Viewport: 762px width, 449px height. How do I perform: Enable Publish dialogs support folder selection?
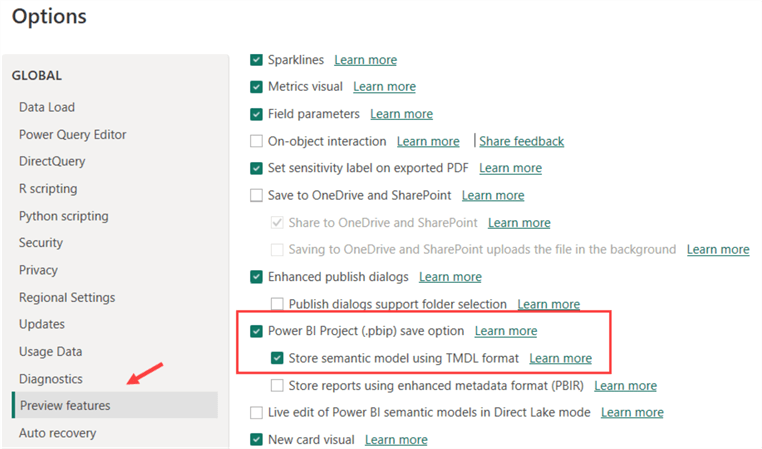point(277,304)
